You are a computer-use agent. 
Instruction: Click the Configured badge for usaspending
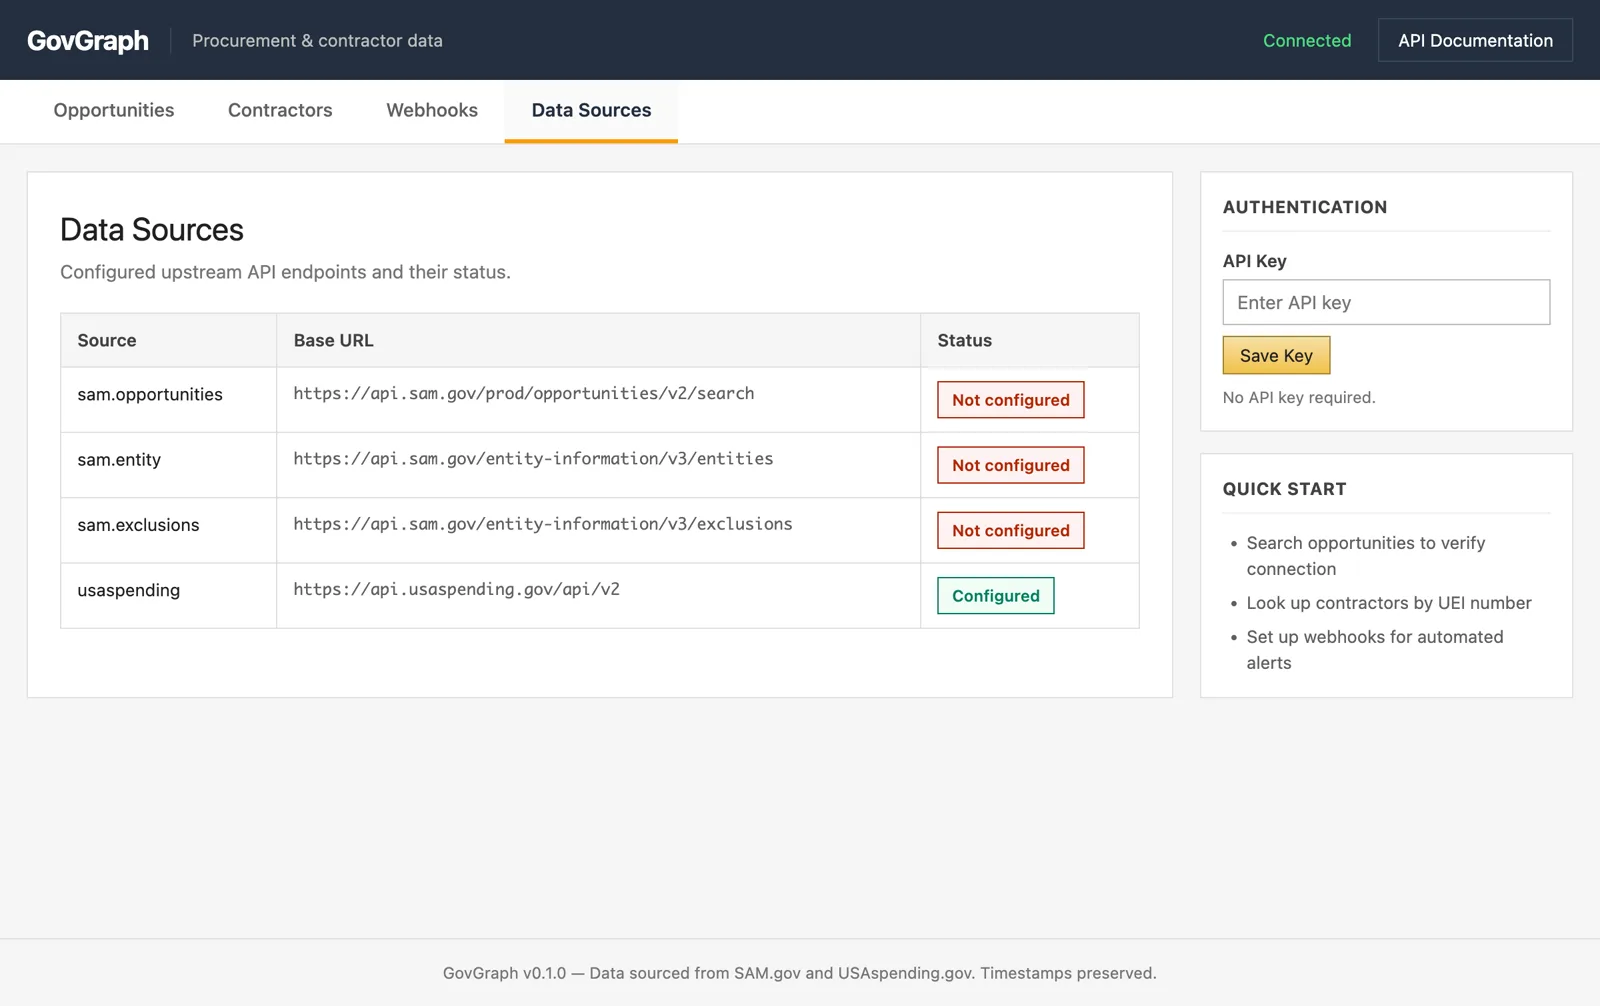coord(996,596)
